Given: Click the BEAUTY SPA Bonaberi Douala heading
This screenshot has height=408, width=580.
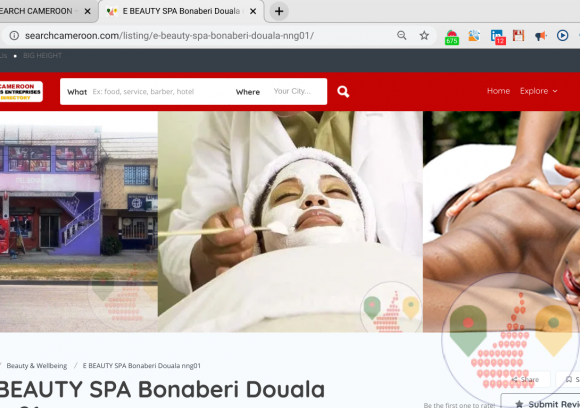Looking at the screenshot, I should tap(162, 390).
